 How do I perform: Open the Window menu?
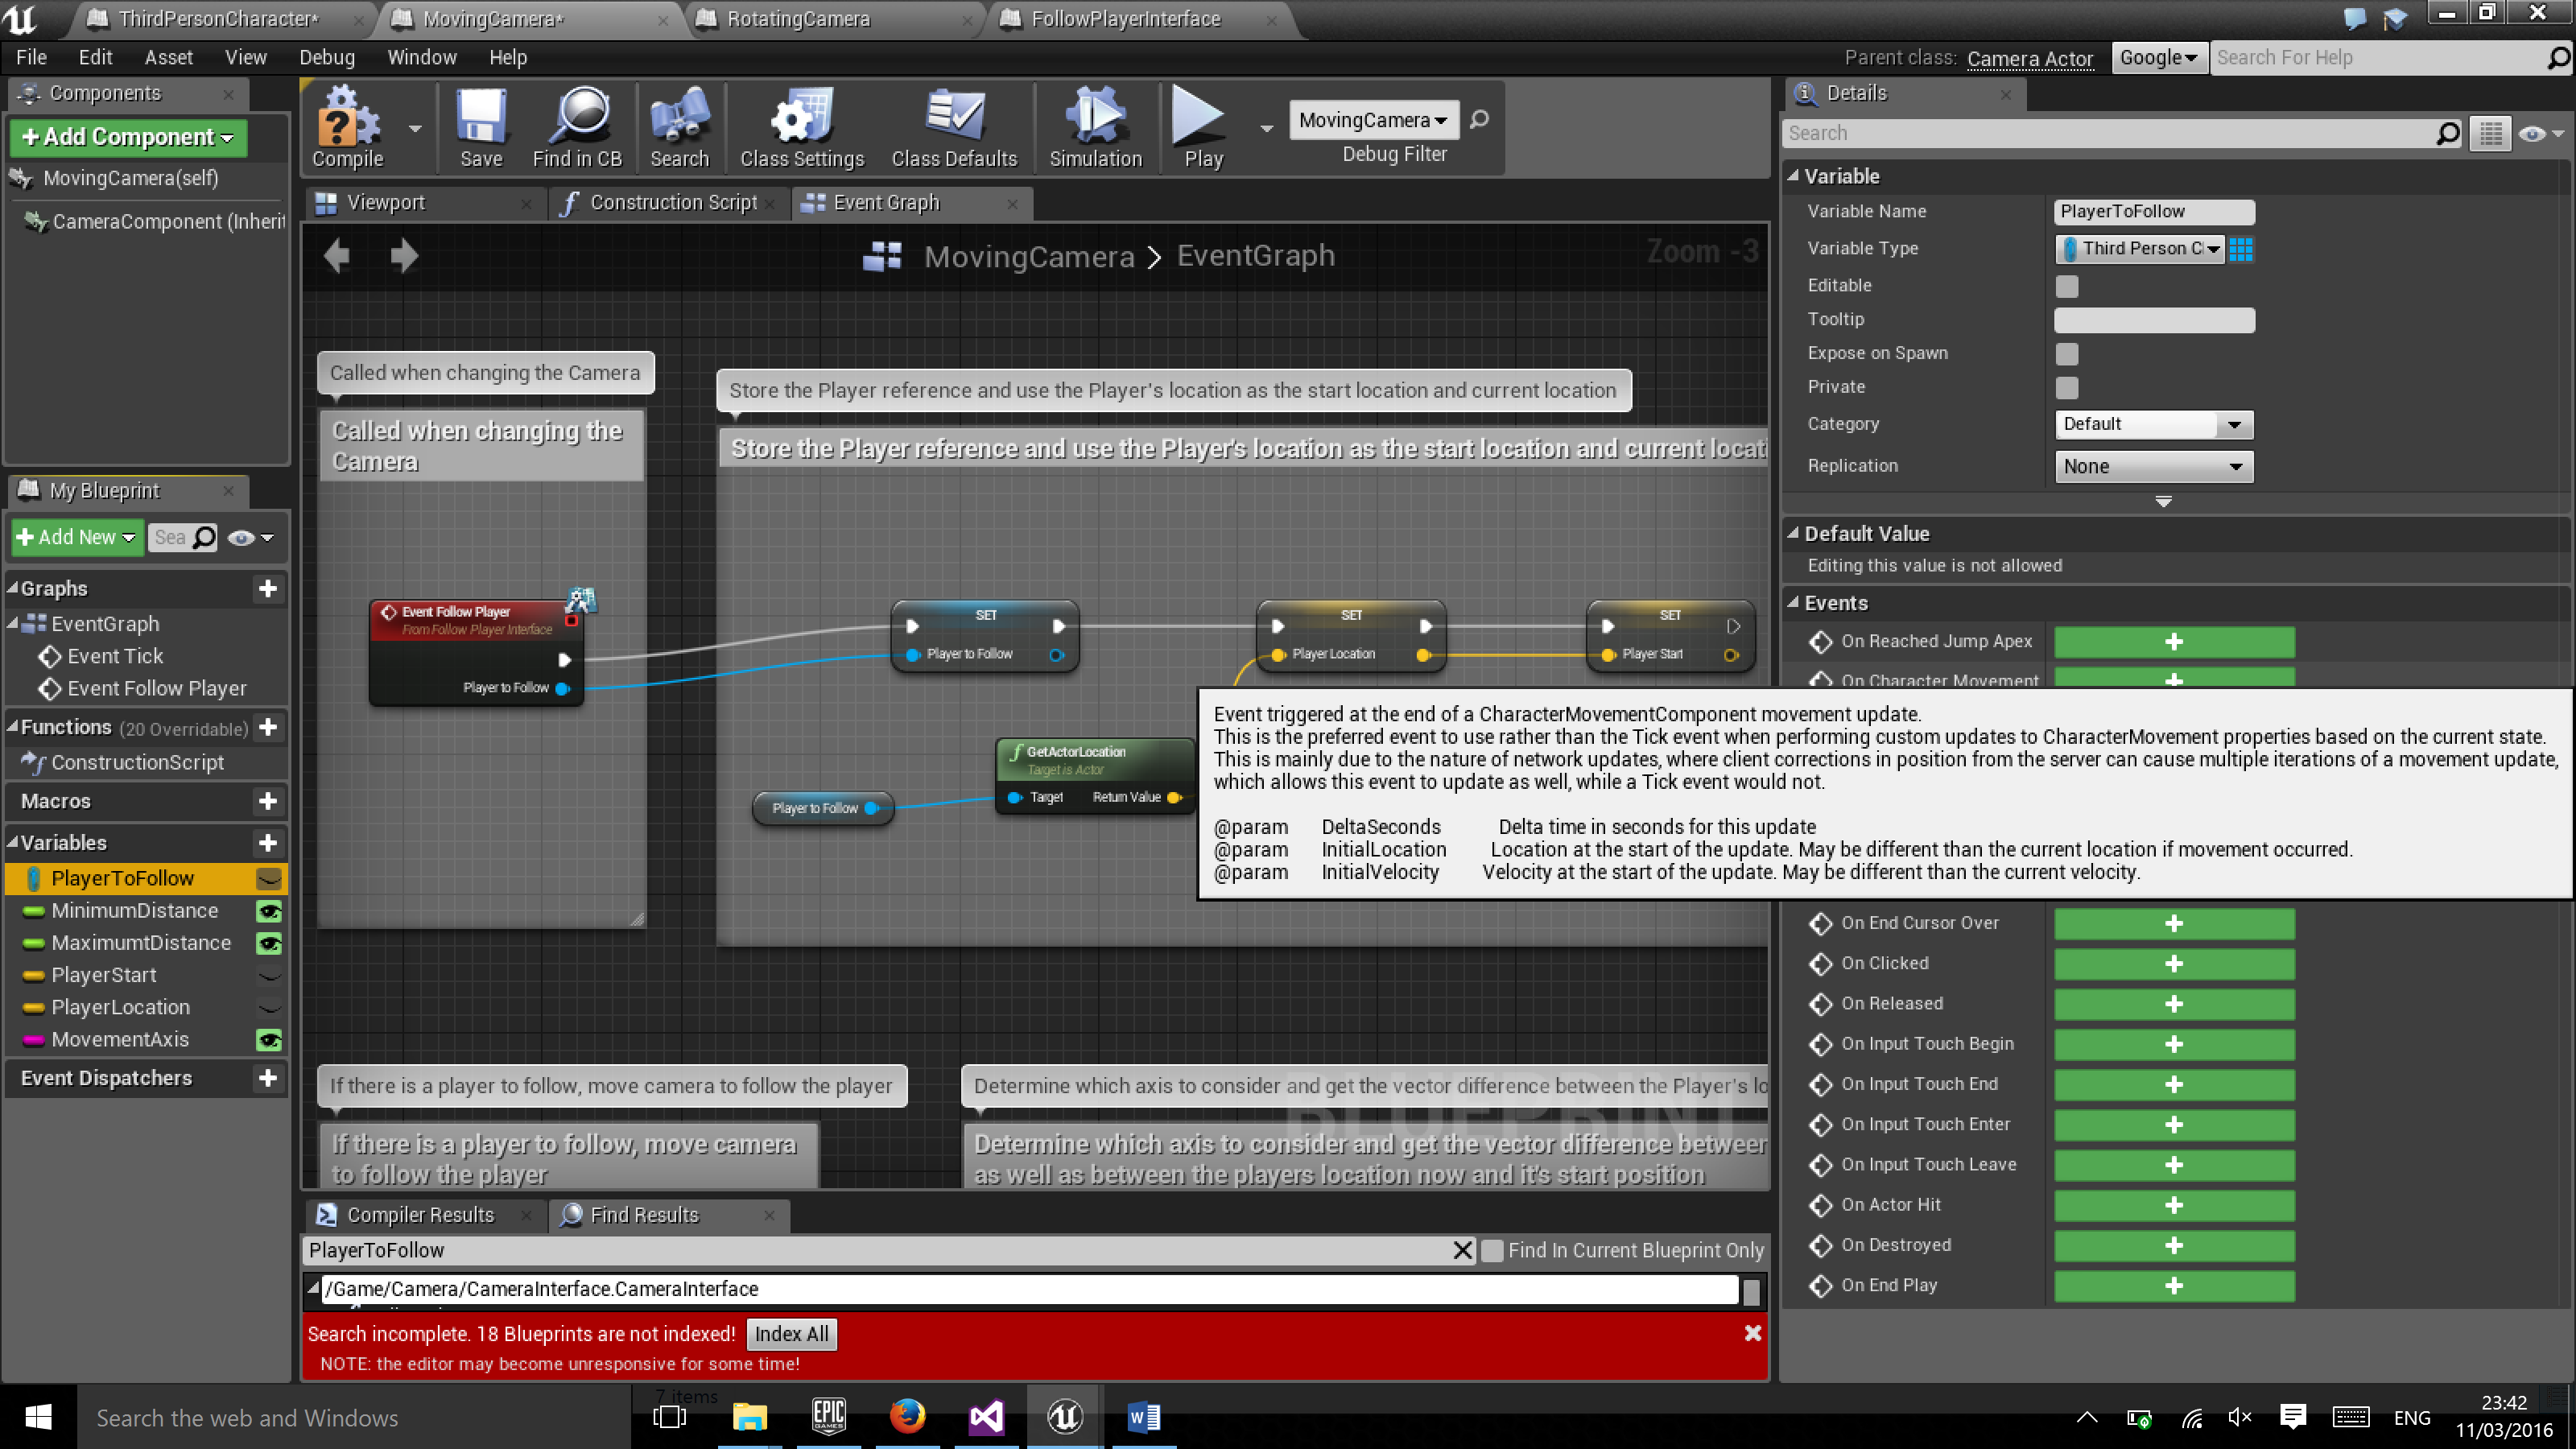click(421, 57)
